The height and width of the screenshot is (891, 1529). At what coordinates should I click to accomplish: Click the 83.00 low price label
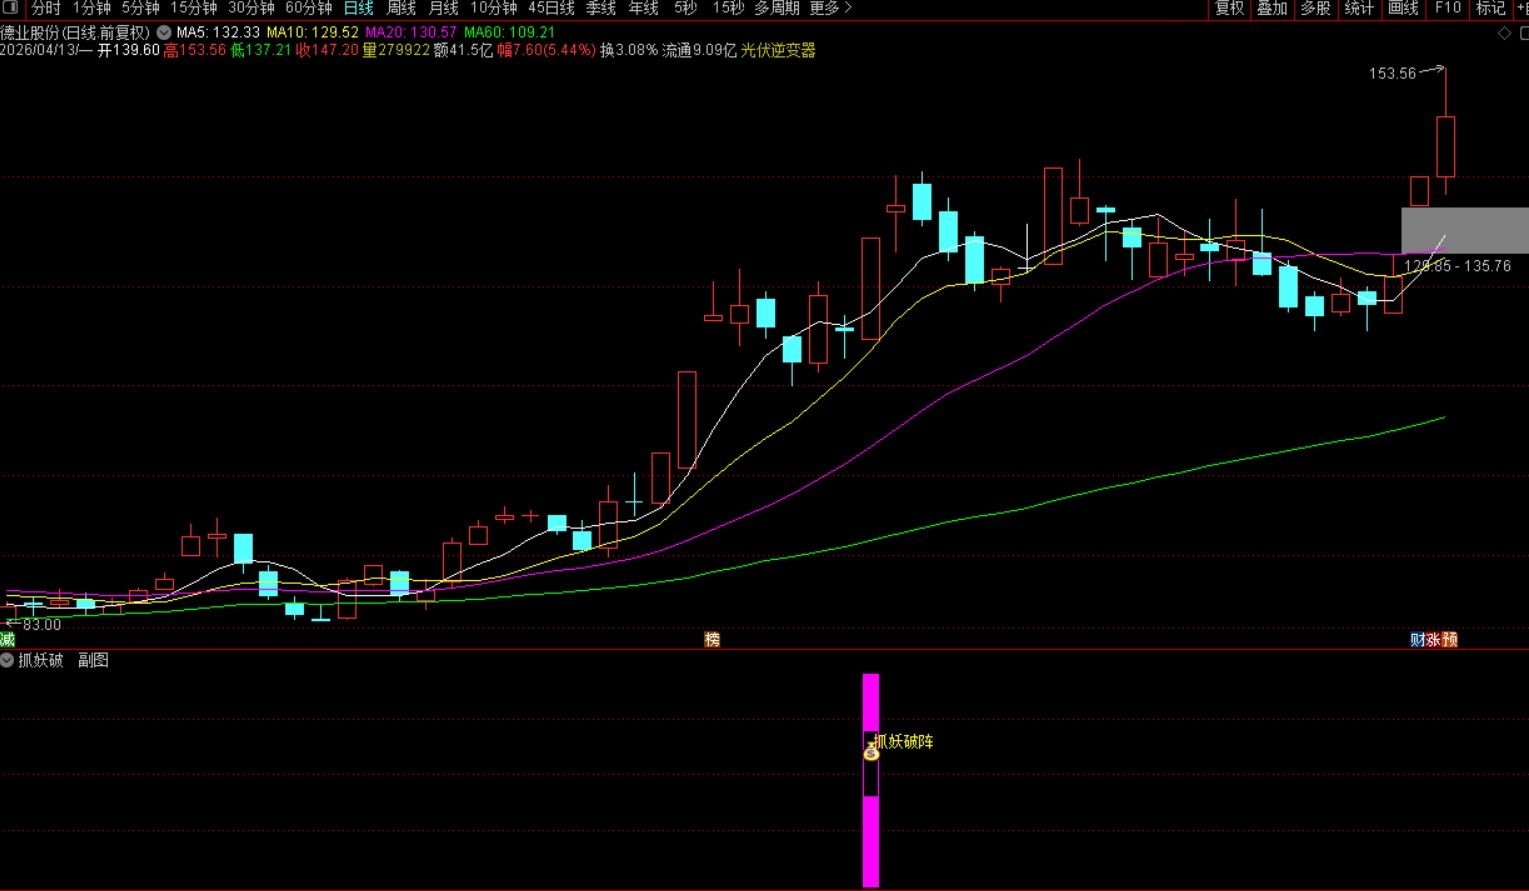point(42,625)
